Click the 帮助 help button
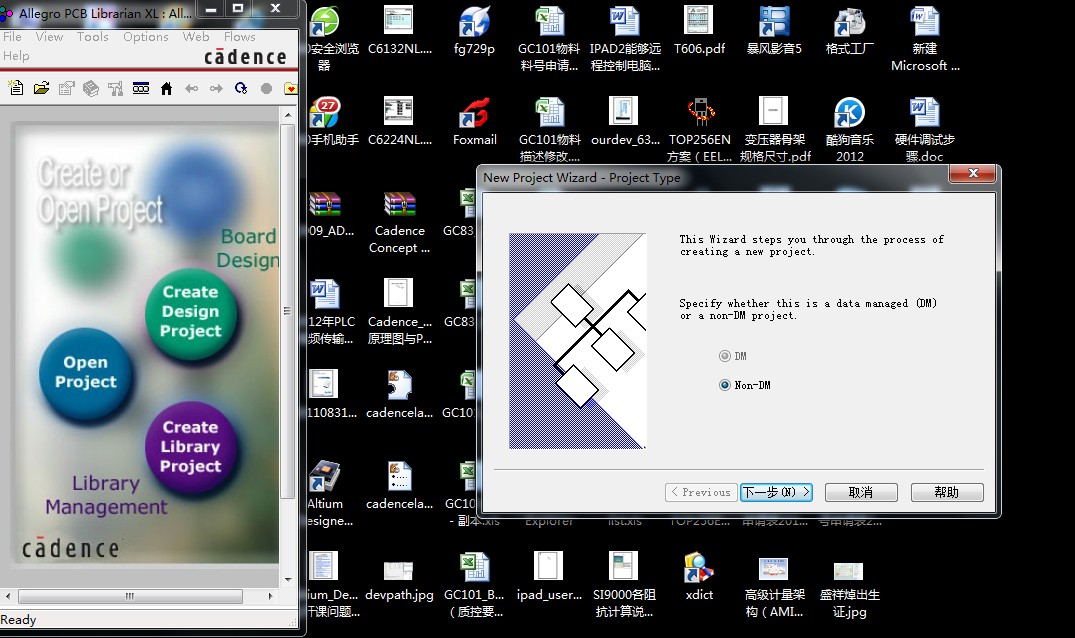Image resolution: width=1075 pixels, height=638 pixels. pyautogui.click(x=947, y=492)
